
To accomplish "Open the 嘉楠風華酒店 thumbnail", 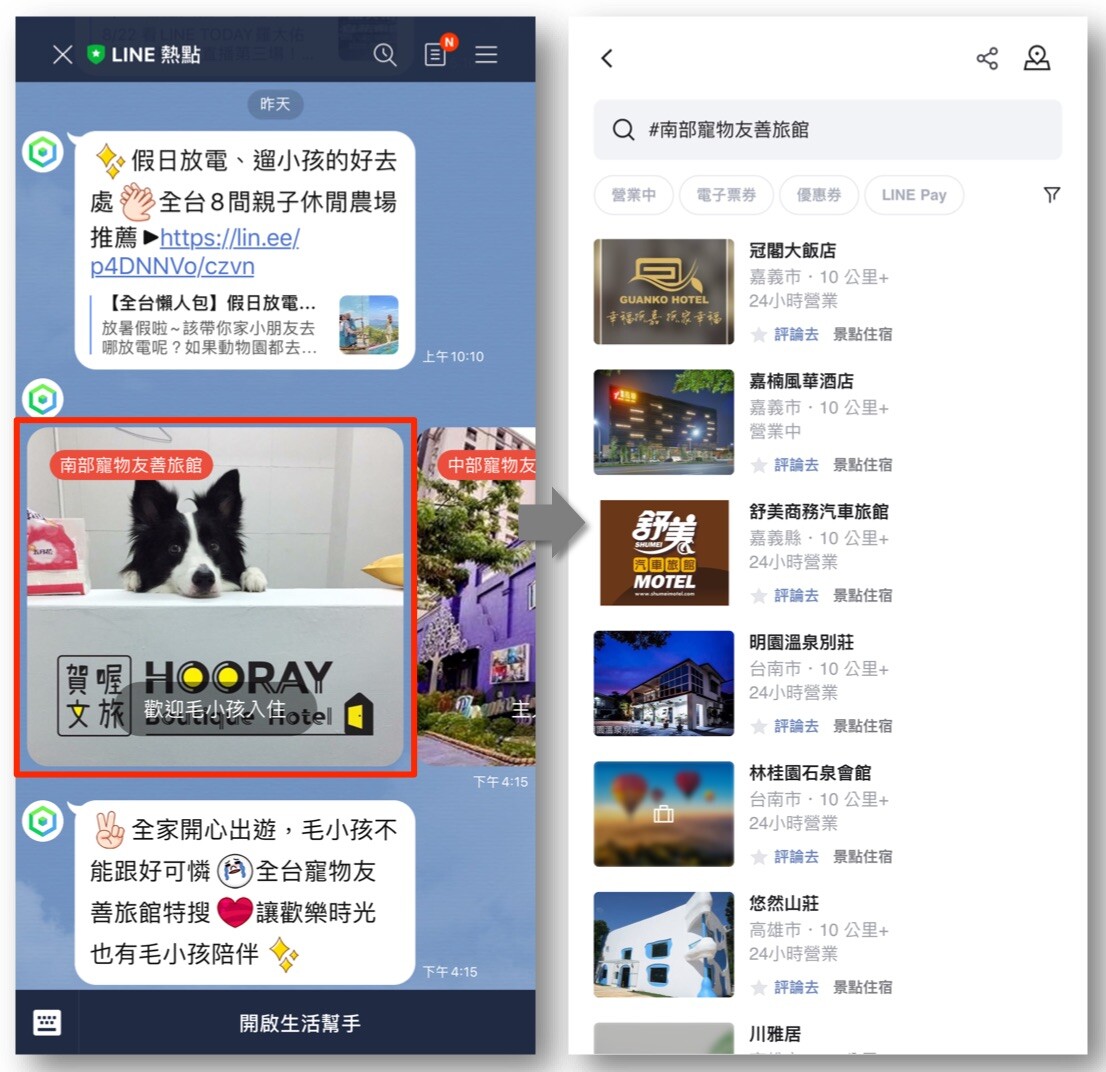I will click(x=664, y=422).
